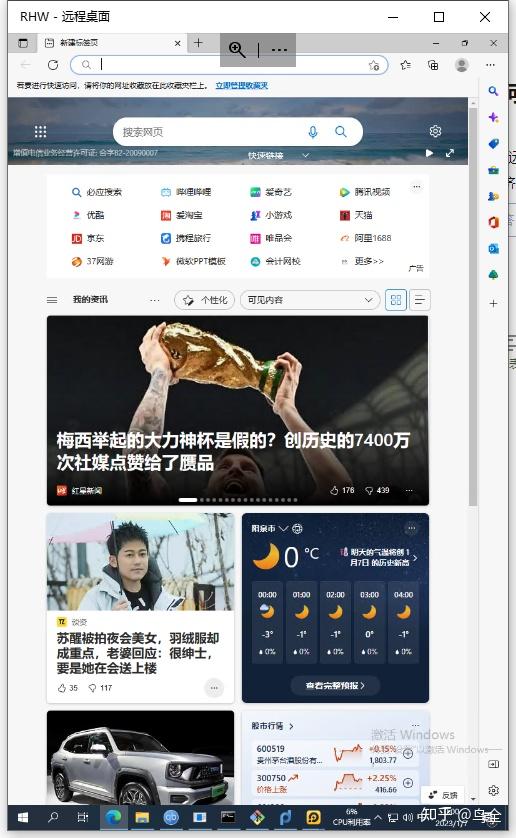This screenshot has width=516, height=838.
Task: Collapse the 快速链接 quick links chevron
Action: pyautogui.click(x=305, y=155)
